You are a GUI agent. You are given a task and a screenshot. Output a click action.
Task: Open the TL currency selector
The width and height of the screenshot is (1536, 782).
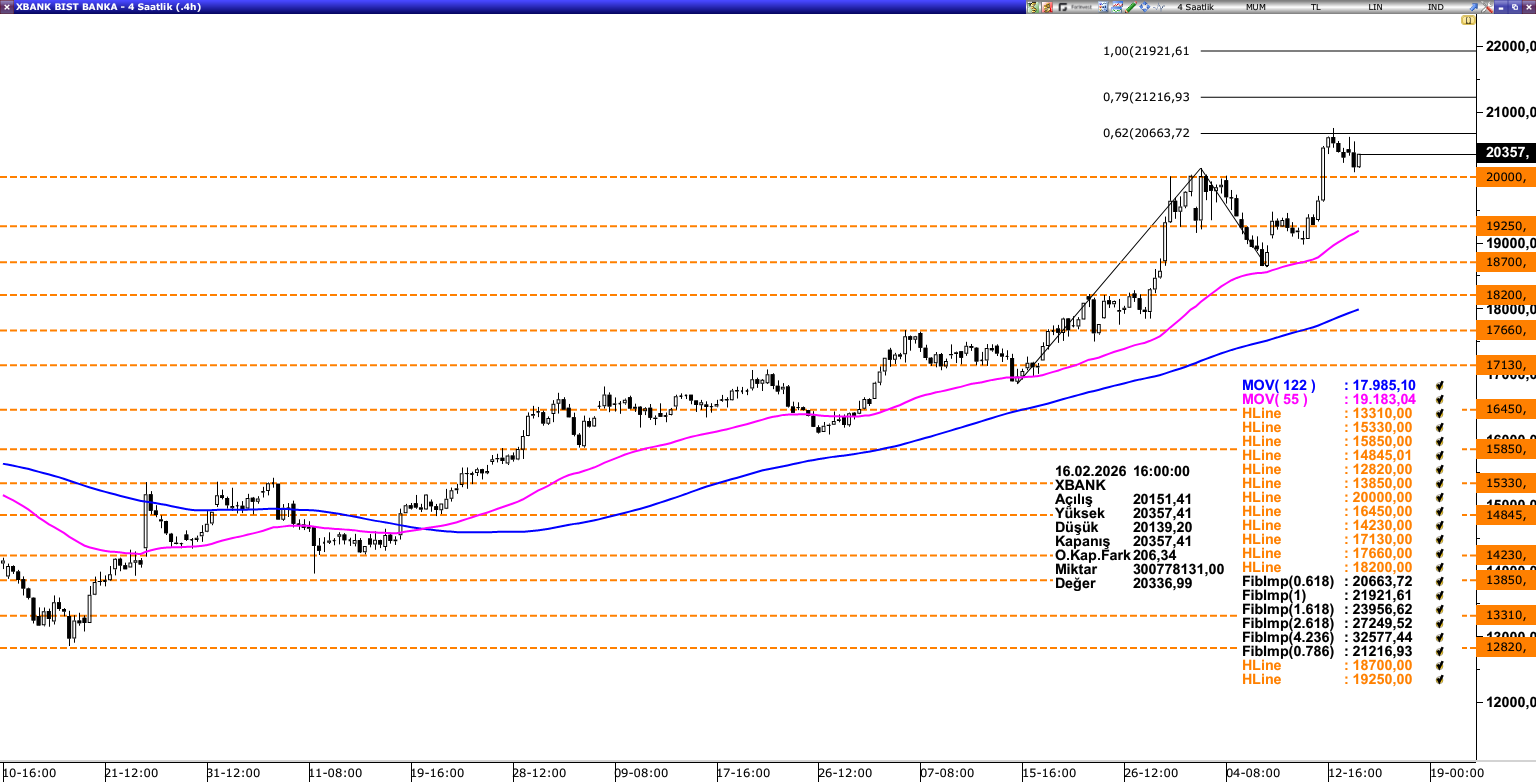click(1315, 7)
